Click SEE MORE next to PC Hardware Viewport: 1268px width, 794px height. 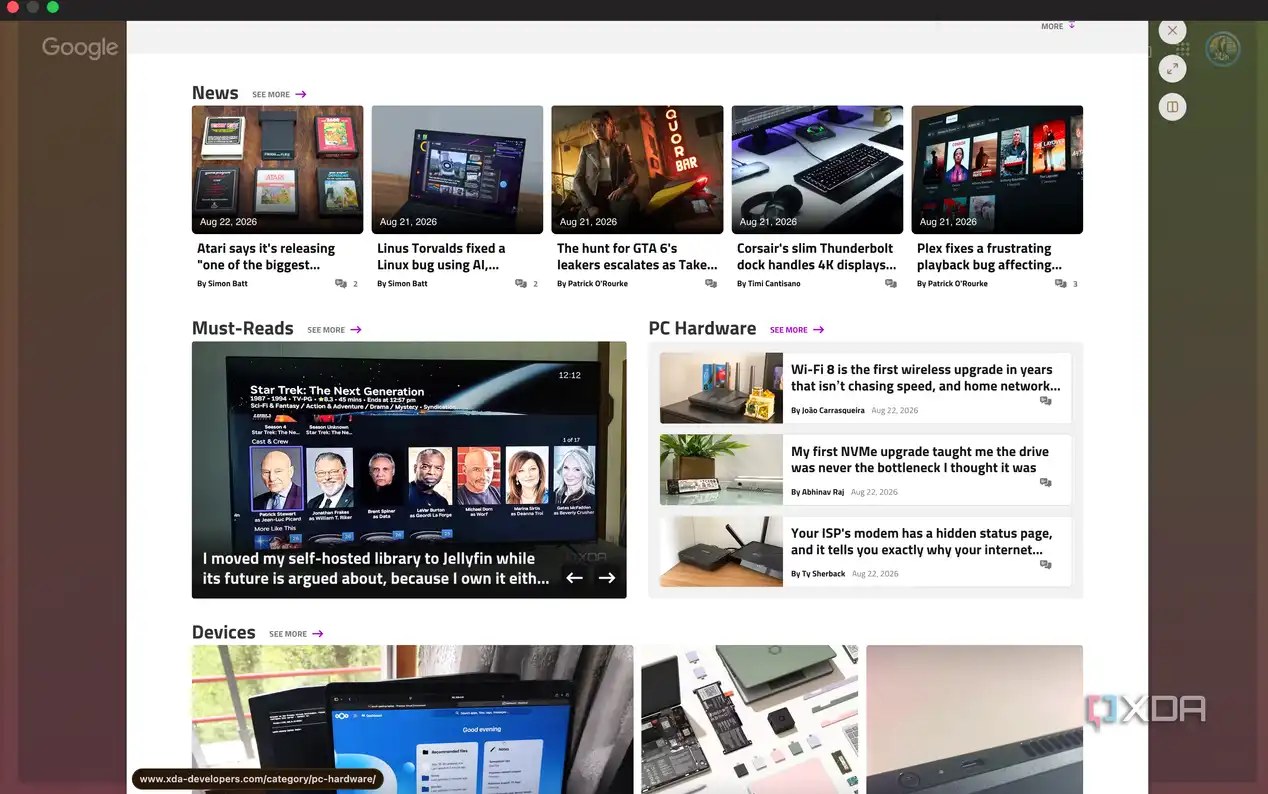pyautogui.click(x=797, y=329)
